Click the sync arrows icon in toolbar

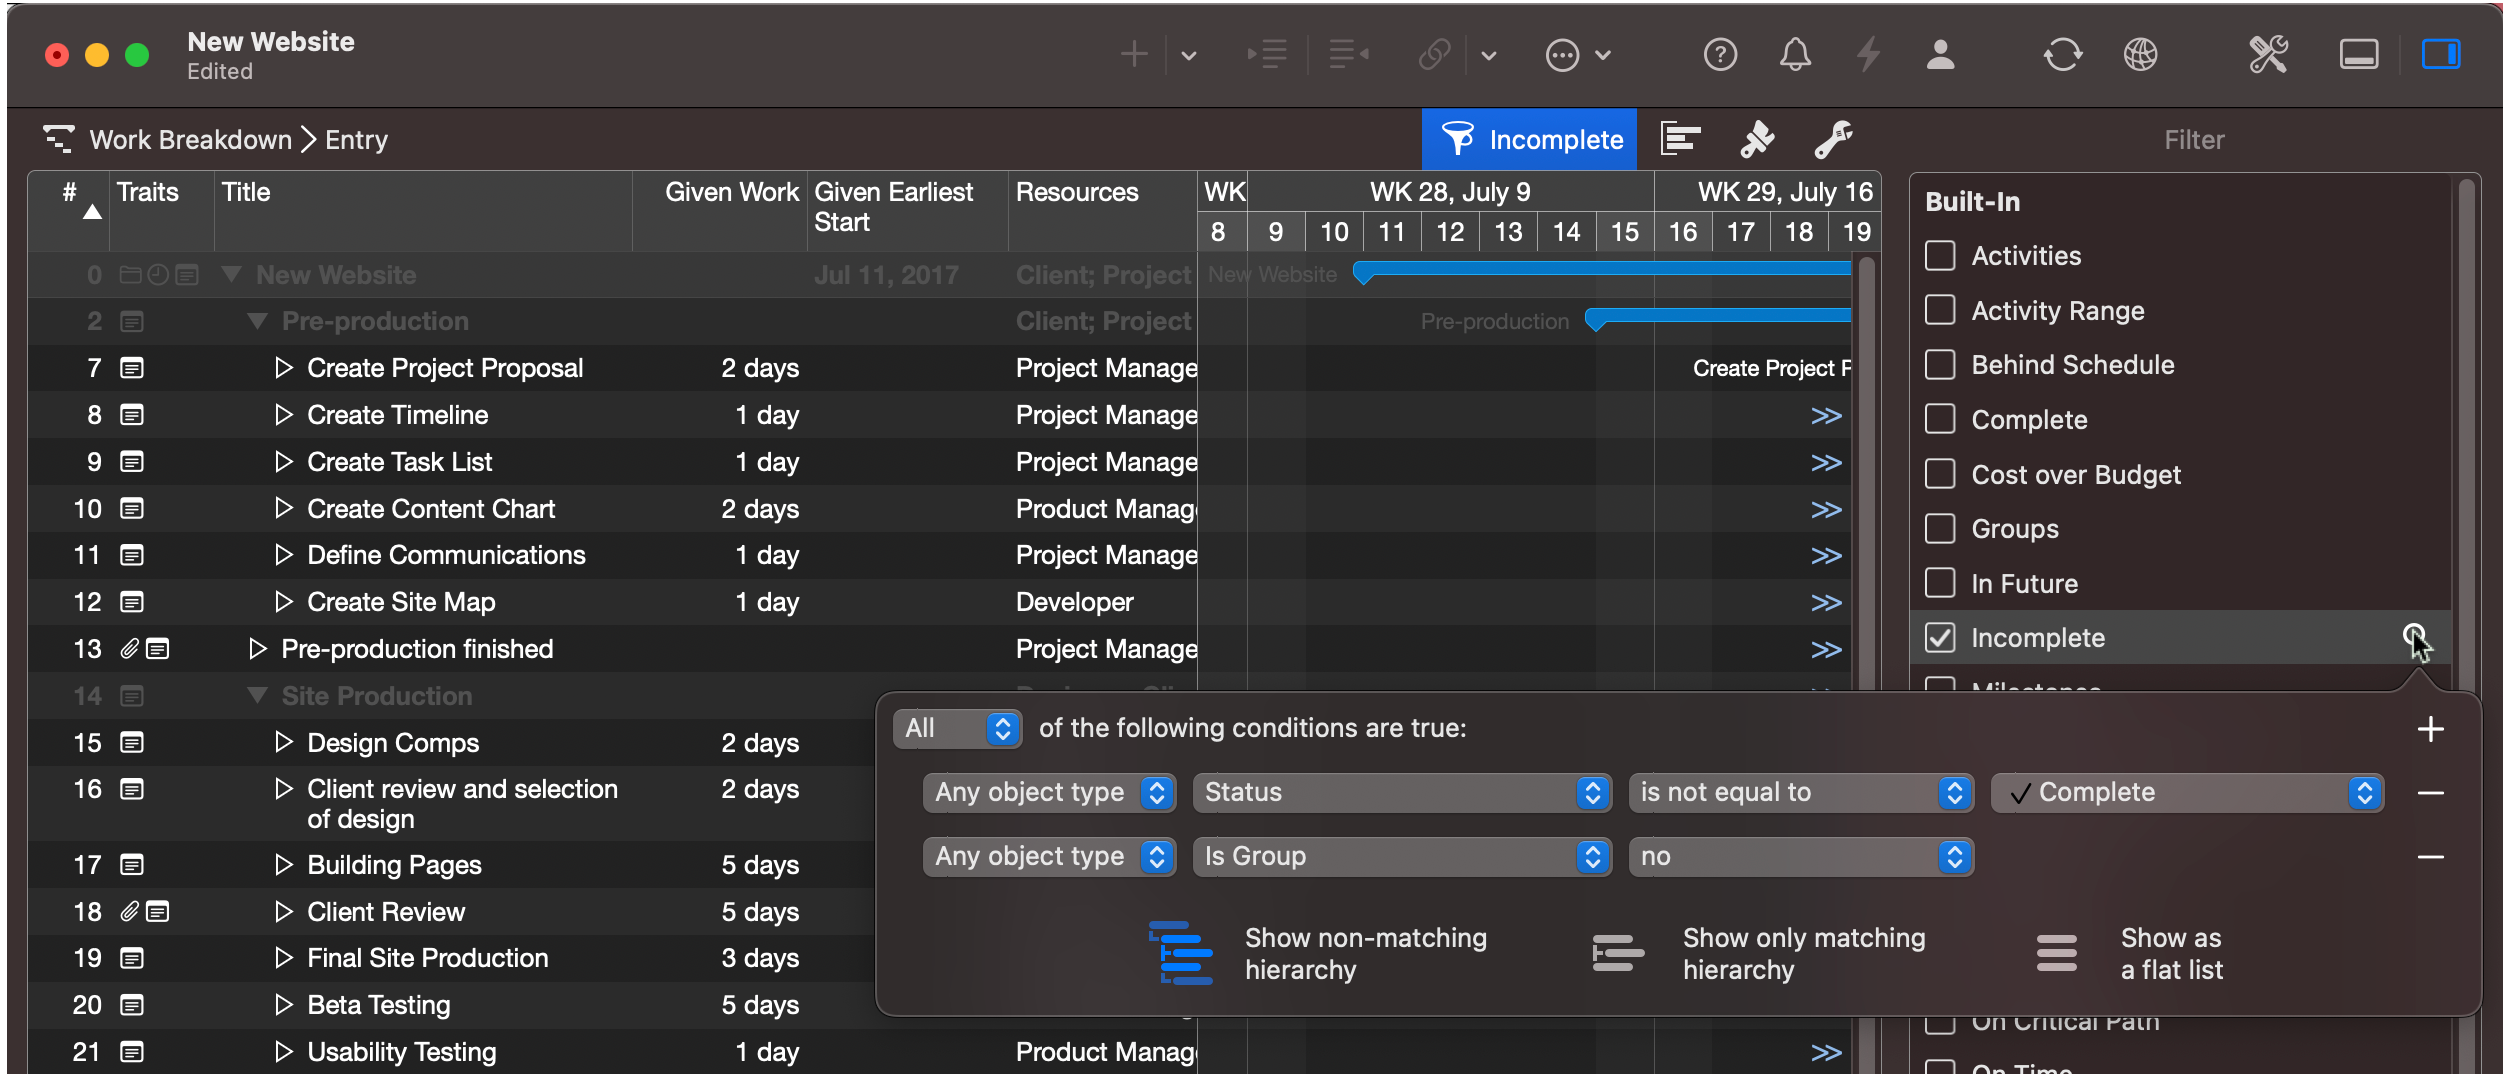coord(2062,55)
